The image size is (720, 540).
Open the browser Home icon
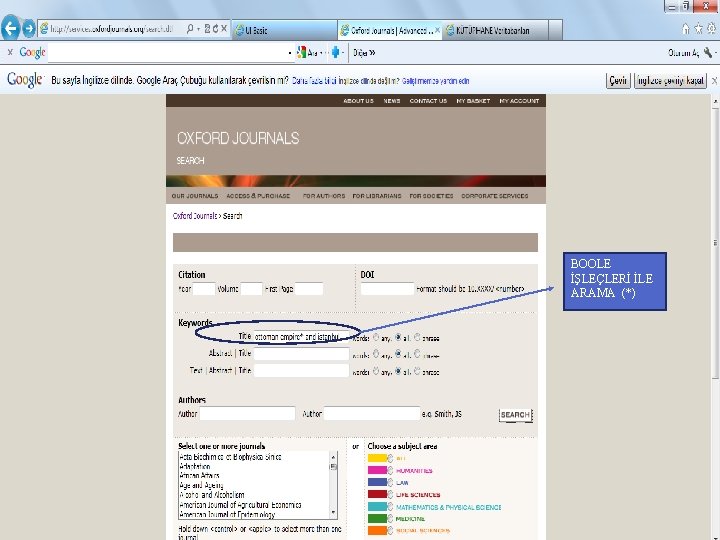(686, 29)
